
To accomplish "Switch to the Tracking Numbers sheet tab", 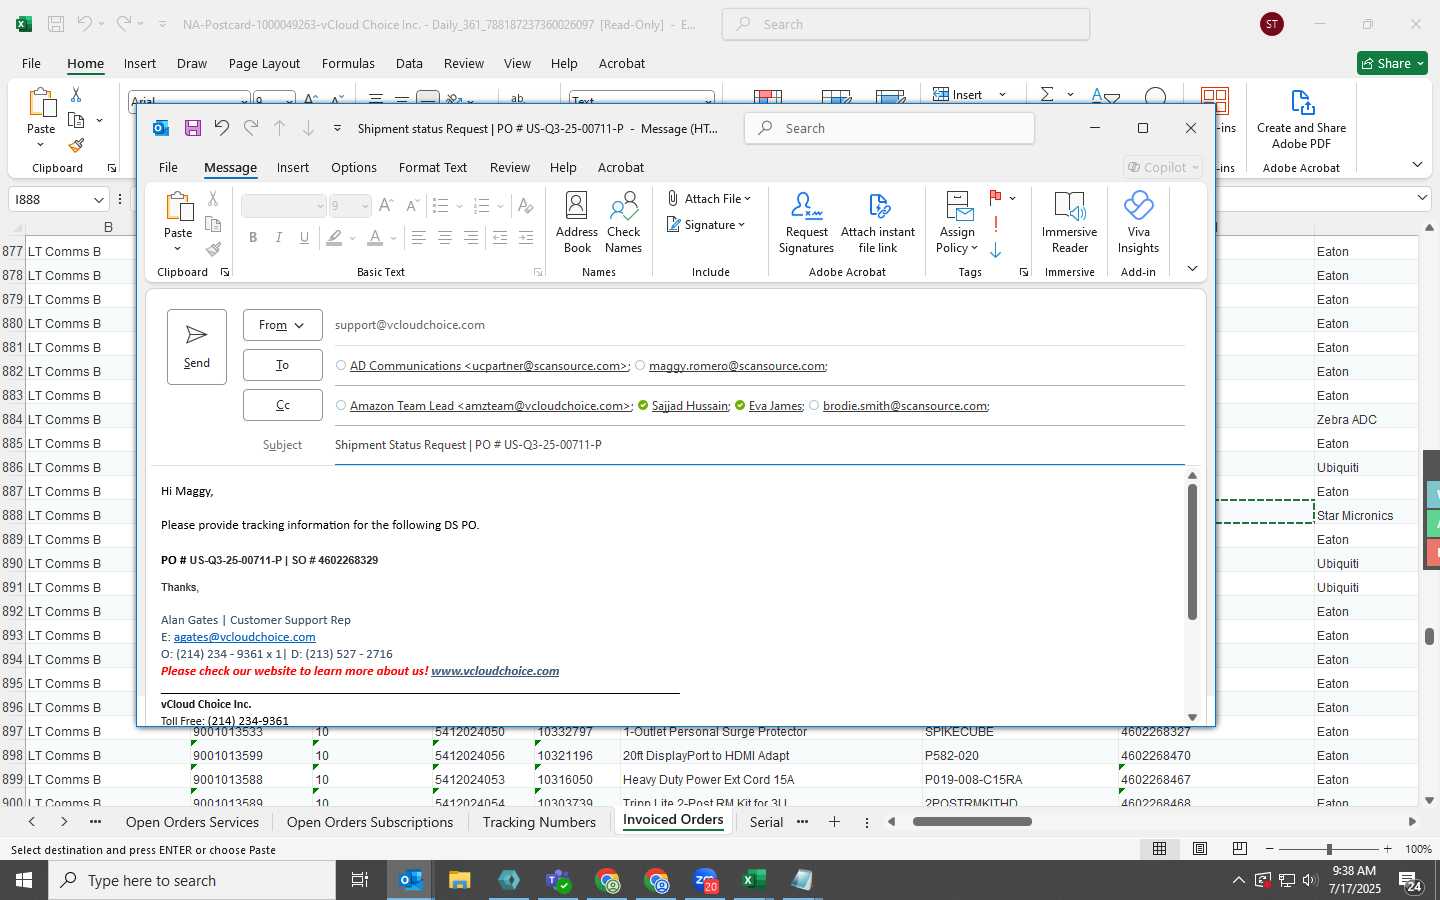I will click(539, 822).
